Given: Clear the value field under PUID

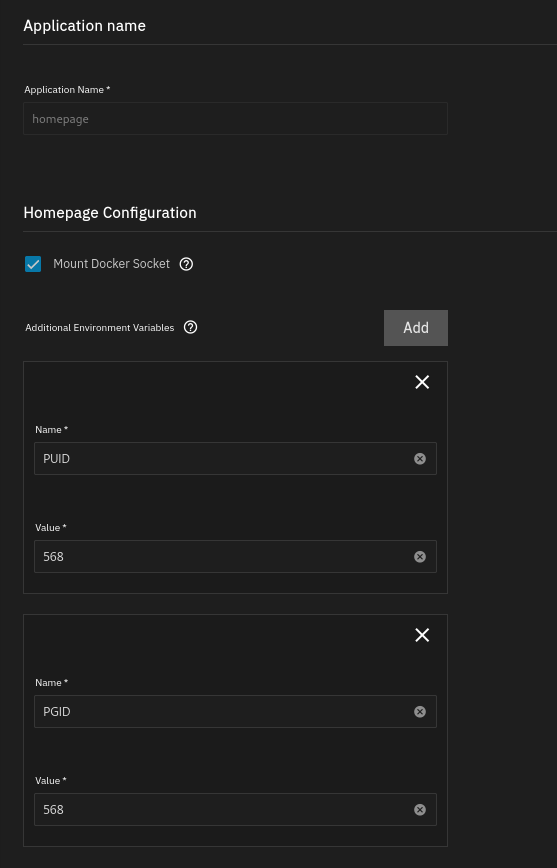Looking at the screenshot, I should coord(420,556).
